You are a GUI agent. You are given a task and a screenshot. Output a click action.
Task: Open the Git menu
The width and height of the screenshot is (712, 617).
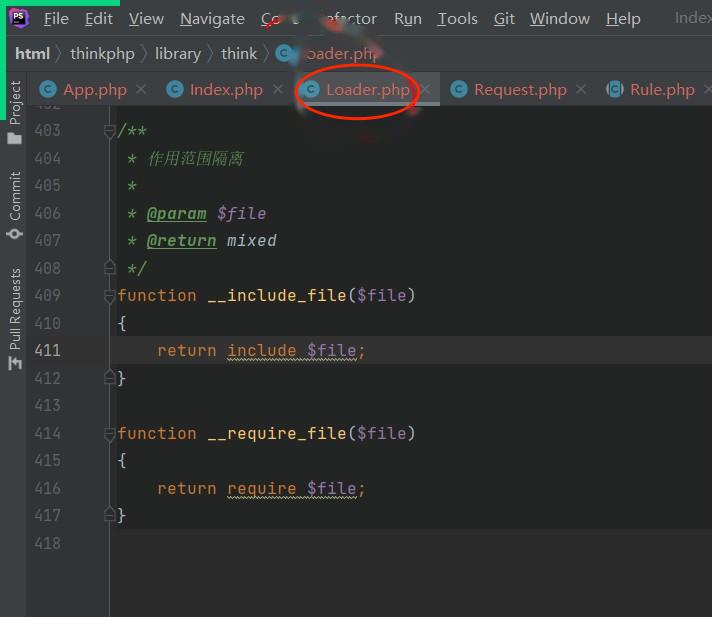click(504, 19)
